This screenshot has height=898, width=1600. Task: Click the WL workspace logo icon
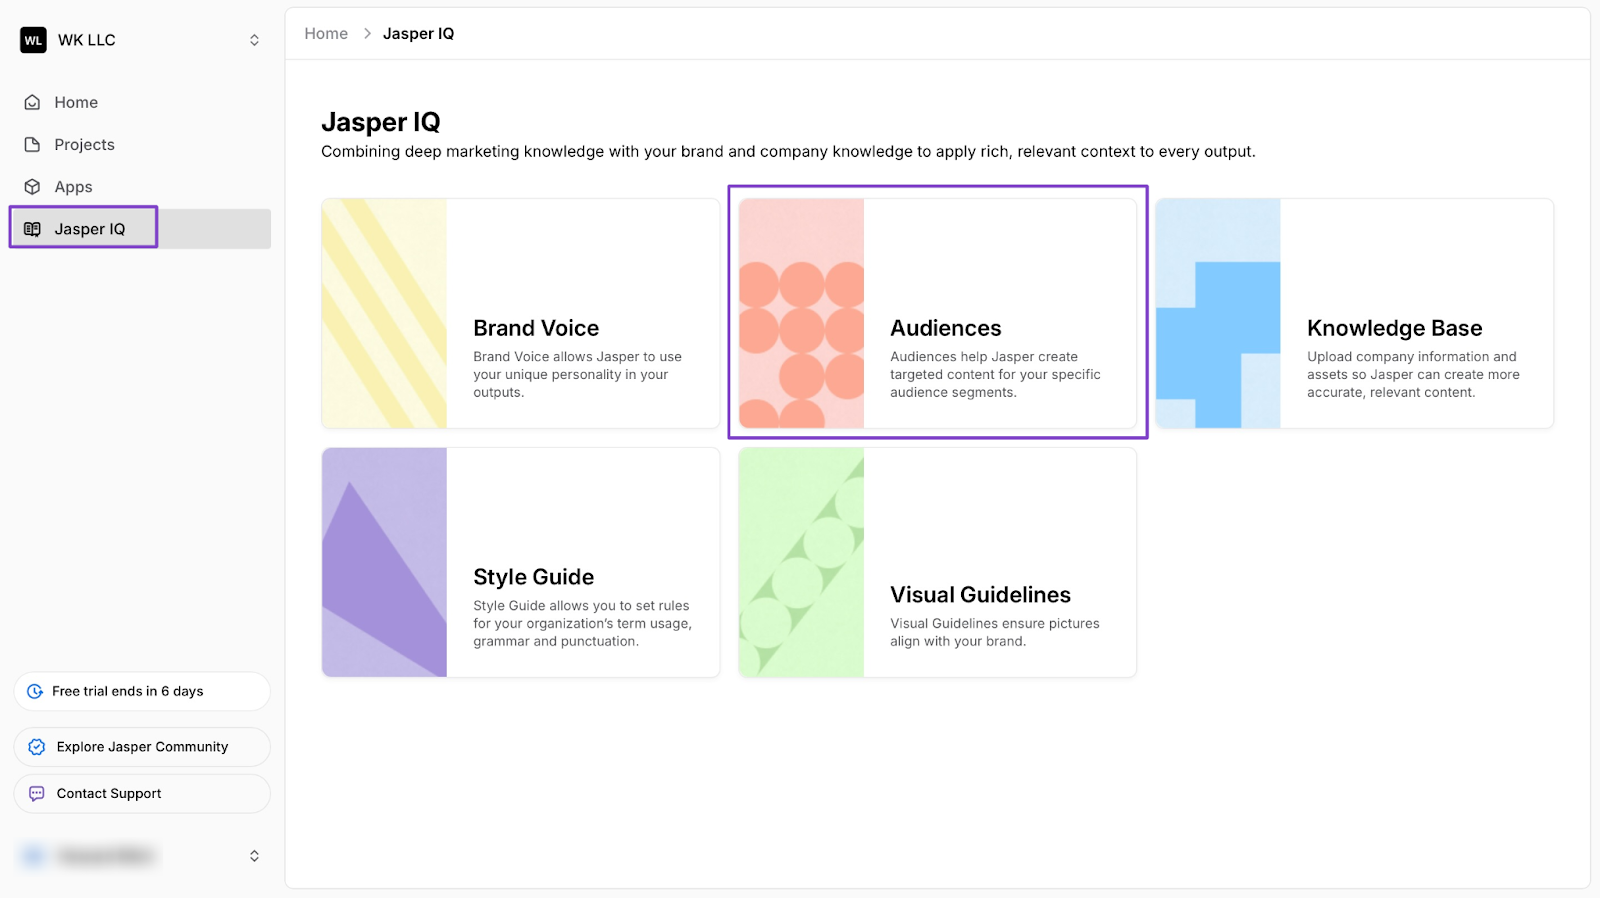coord(33,40)
